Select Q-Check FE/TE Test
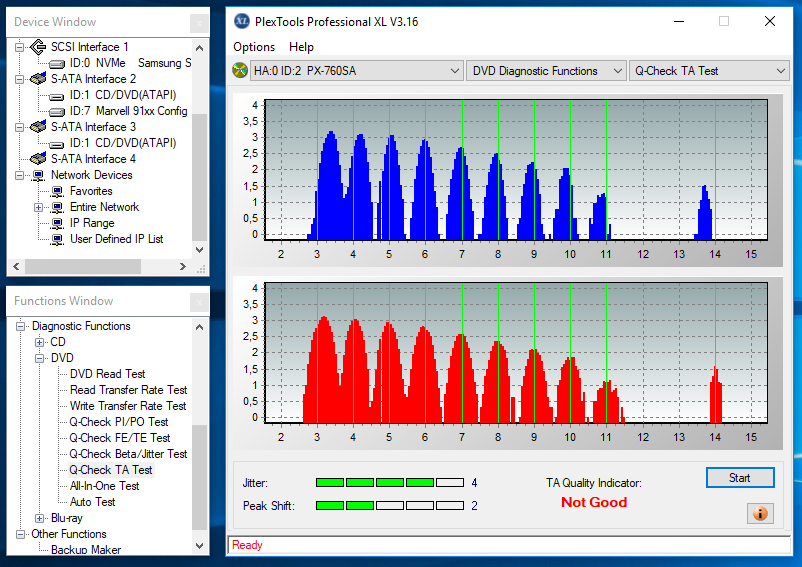The width and height of the screenshot is (802, 567). 120,438
